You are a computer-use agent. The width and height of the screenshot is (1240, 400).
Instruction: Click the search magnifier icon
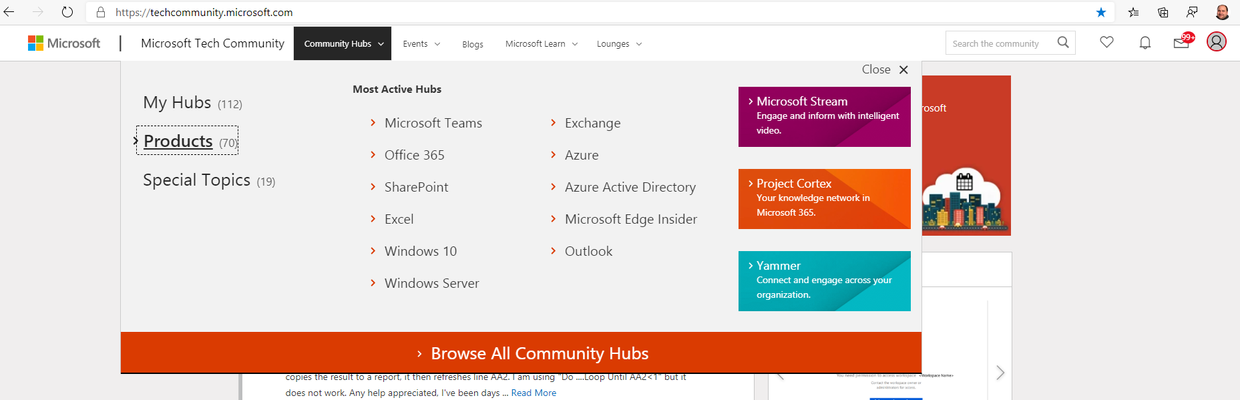pos(1063,43)
